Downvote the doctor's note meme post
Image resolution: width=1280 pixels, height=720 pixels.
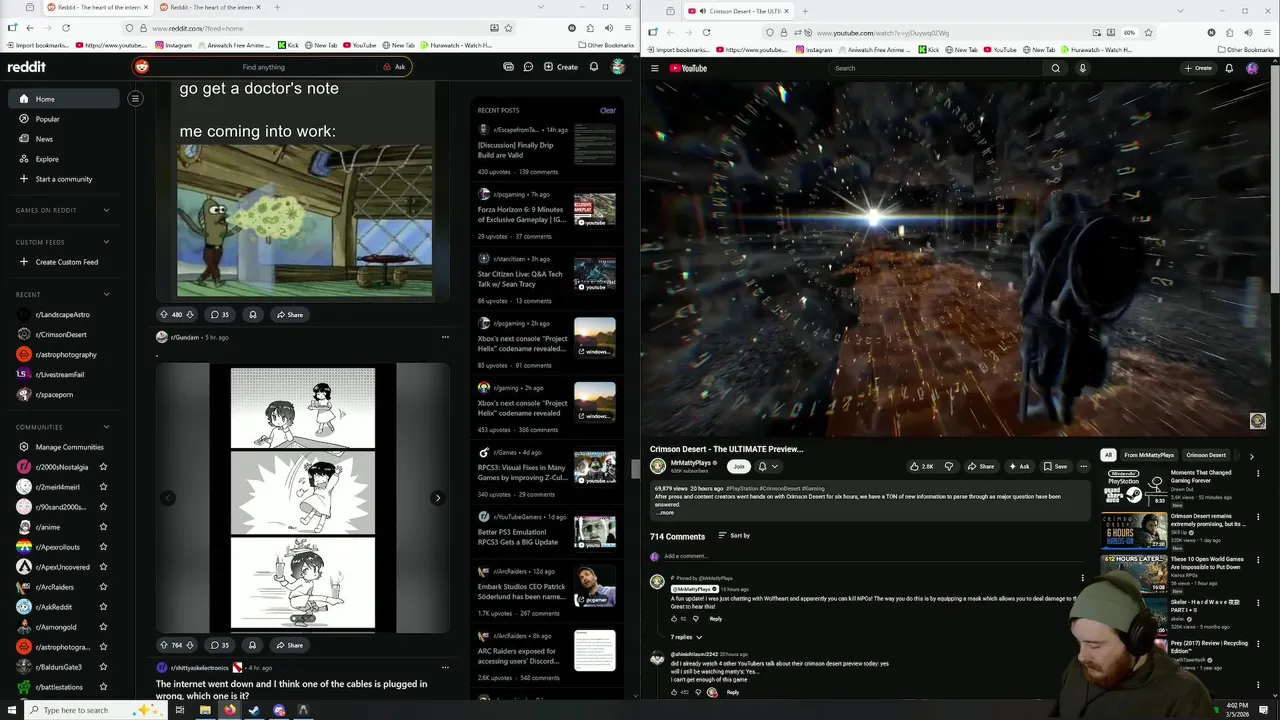pyautogui.click(x=190, y=314)
